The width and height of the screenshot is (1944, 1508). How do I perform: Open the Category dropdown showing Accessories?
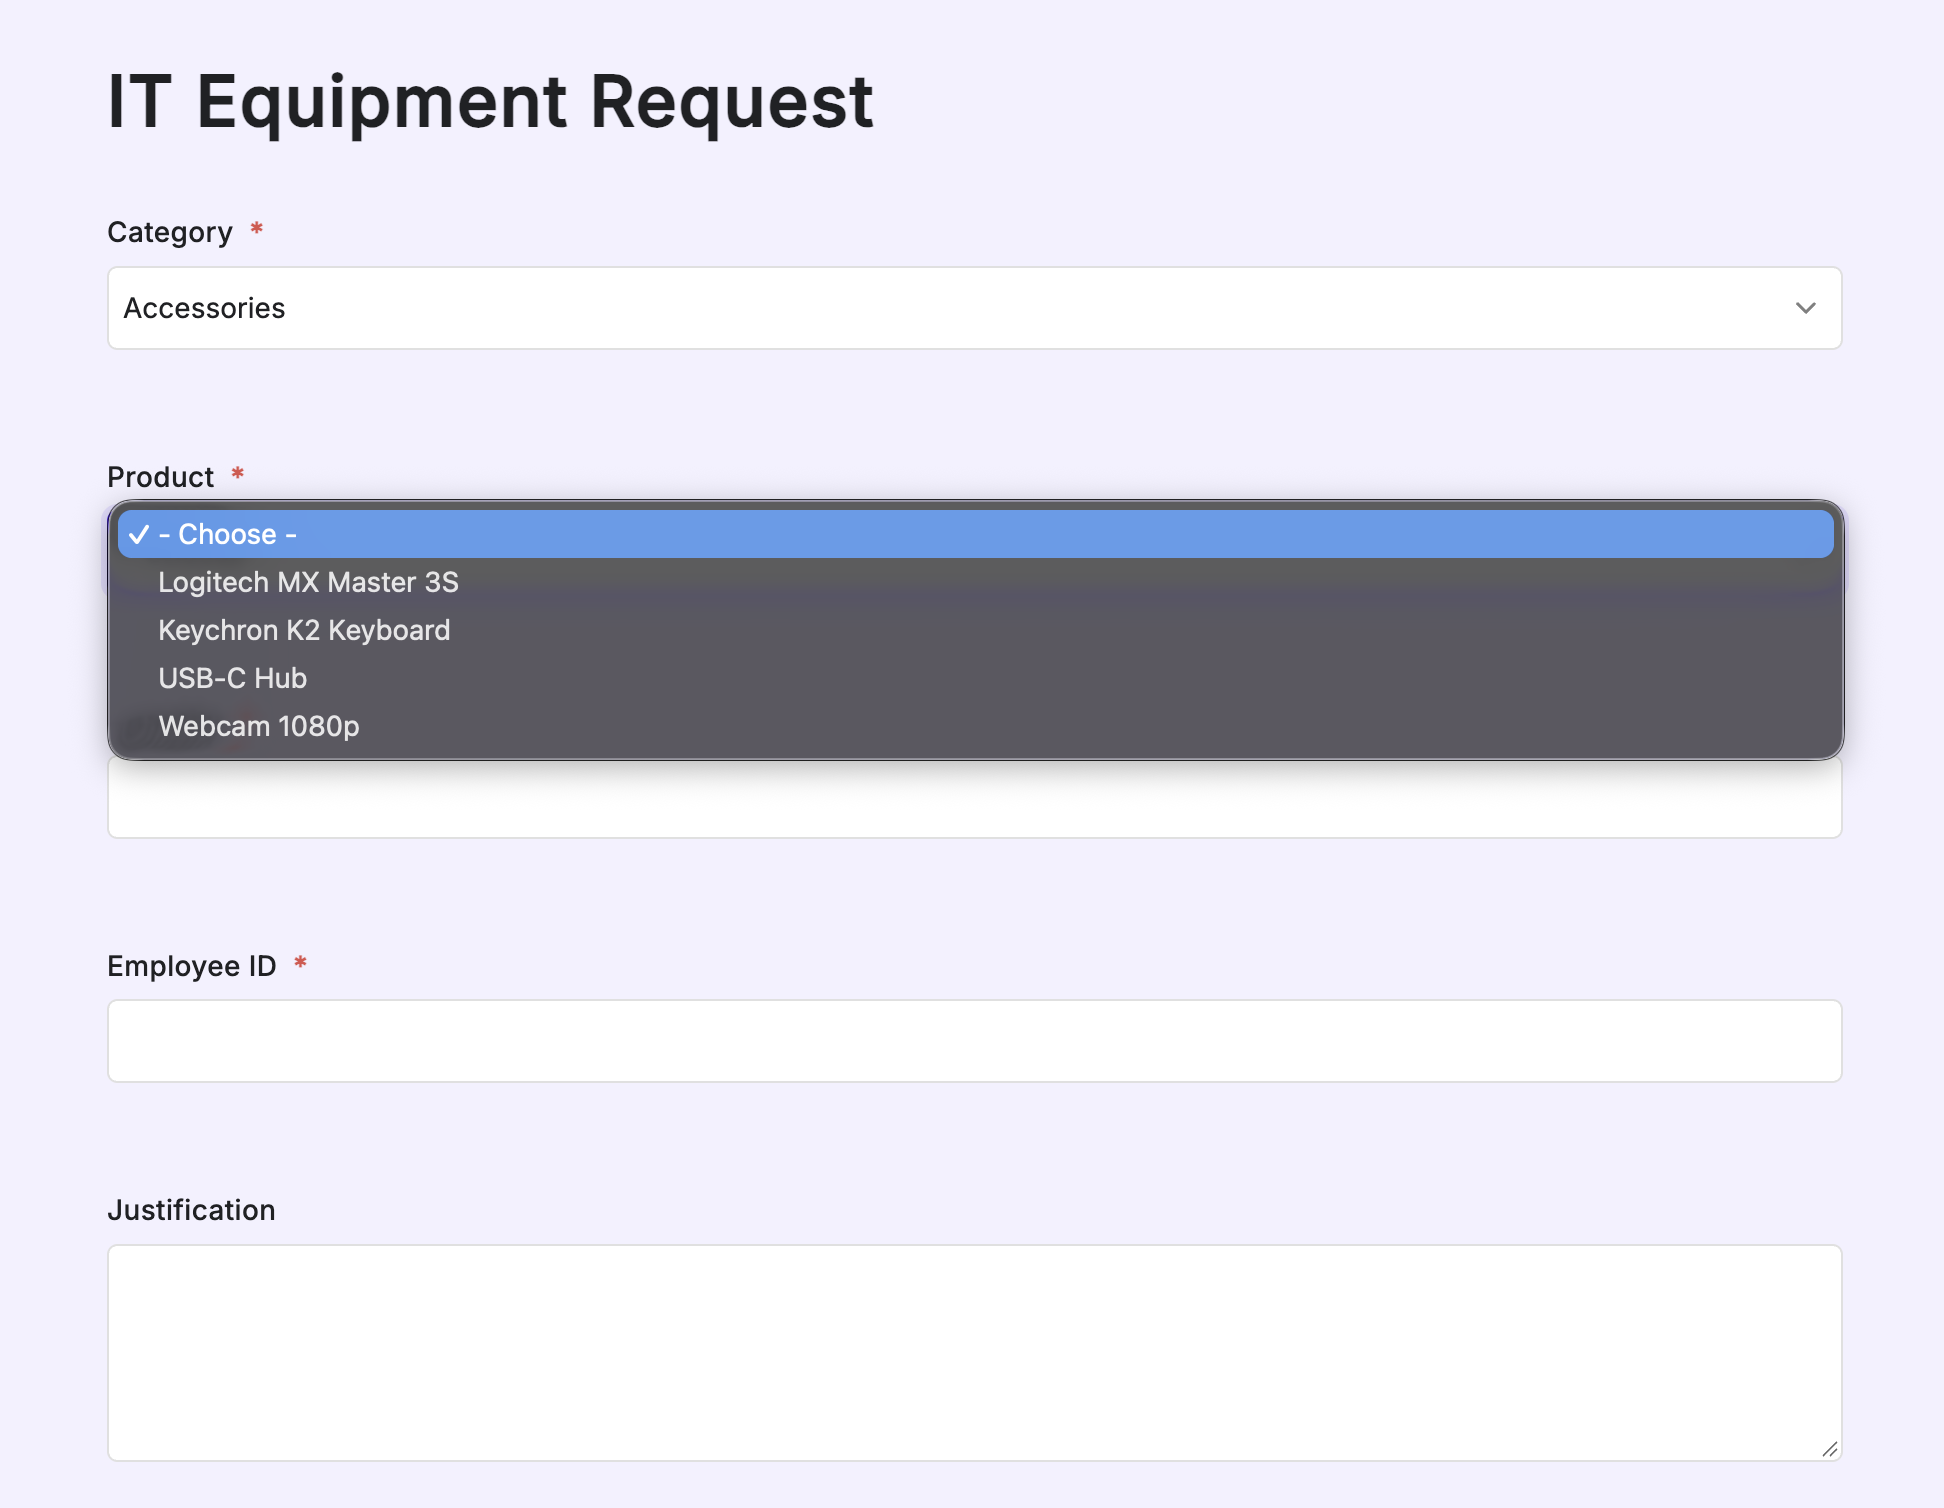(974, 308)
